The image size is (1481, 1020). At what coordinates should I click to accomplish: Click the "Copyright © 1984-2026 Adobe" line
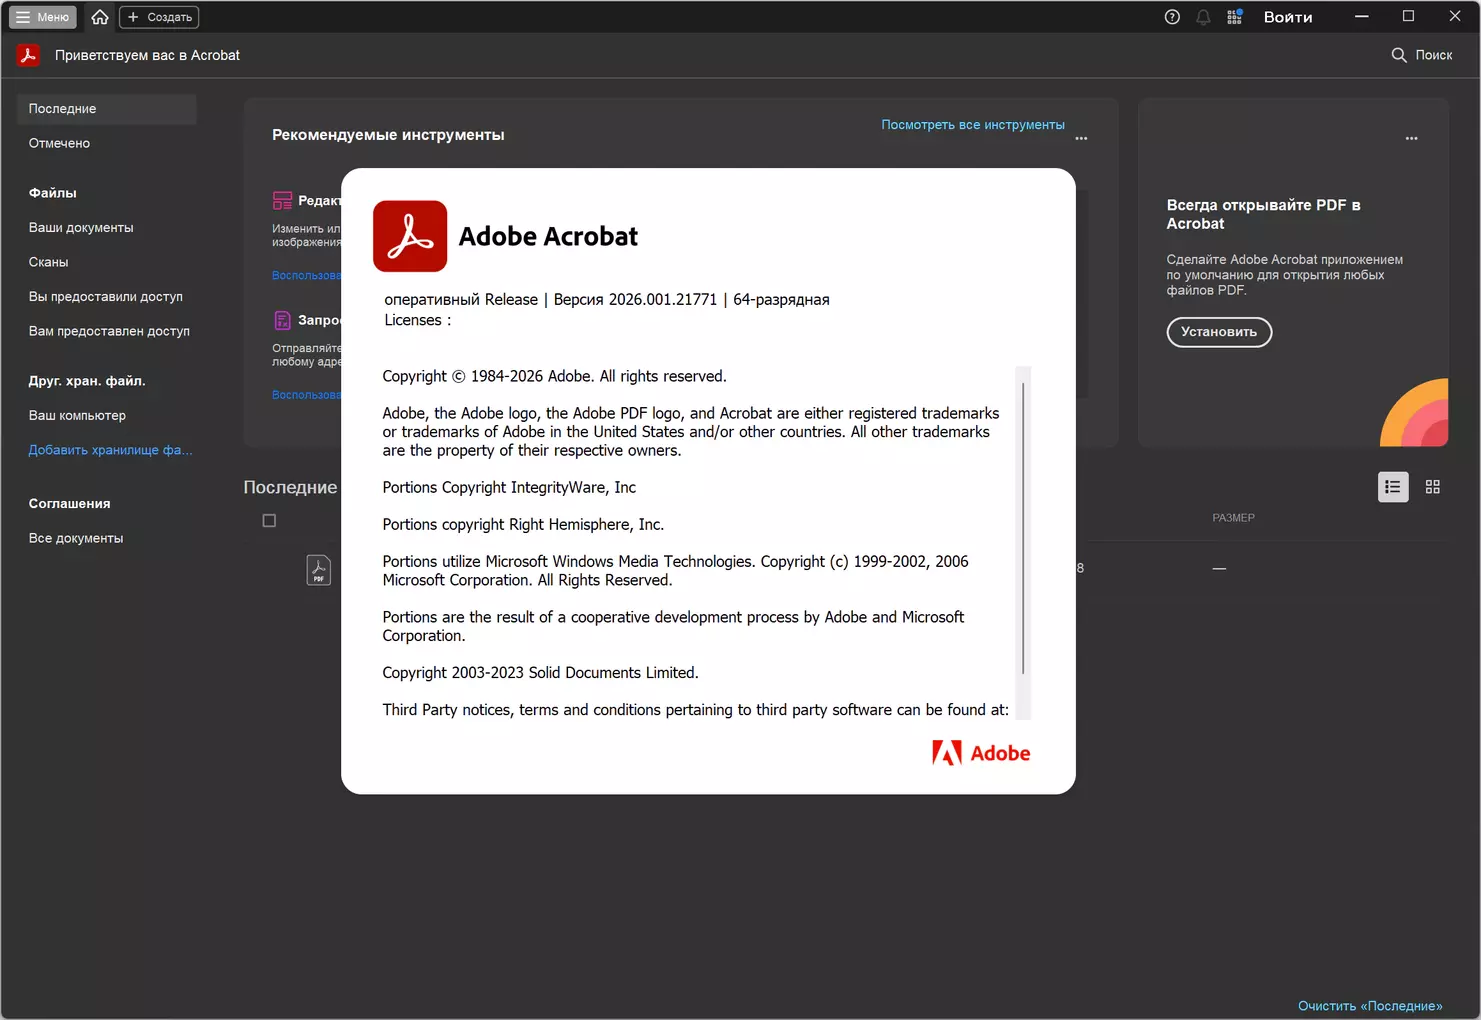click(x=554, y=377)
